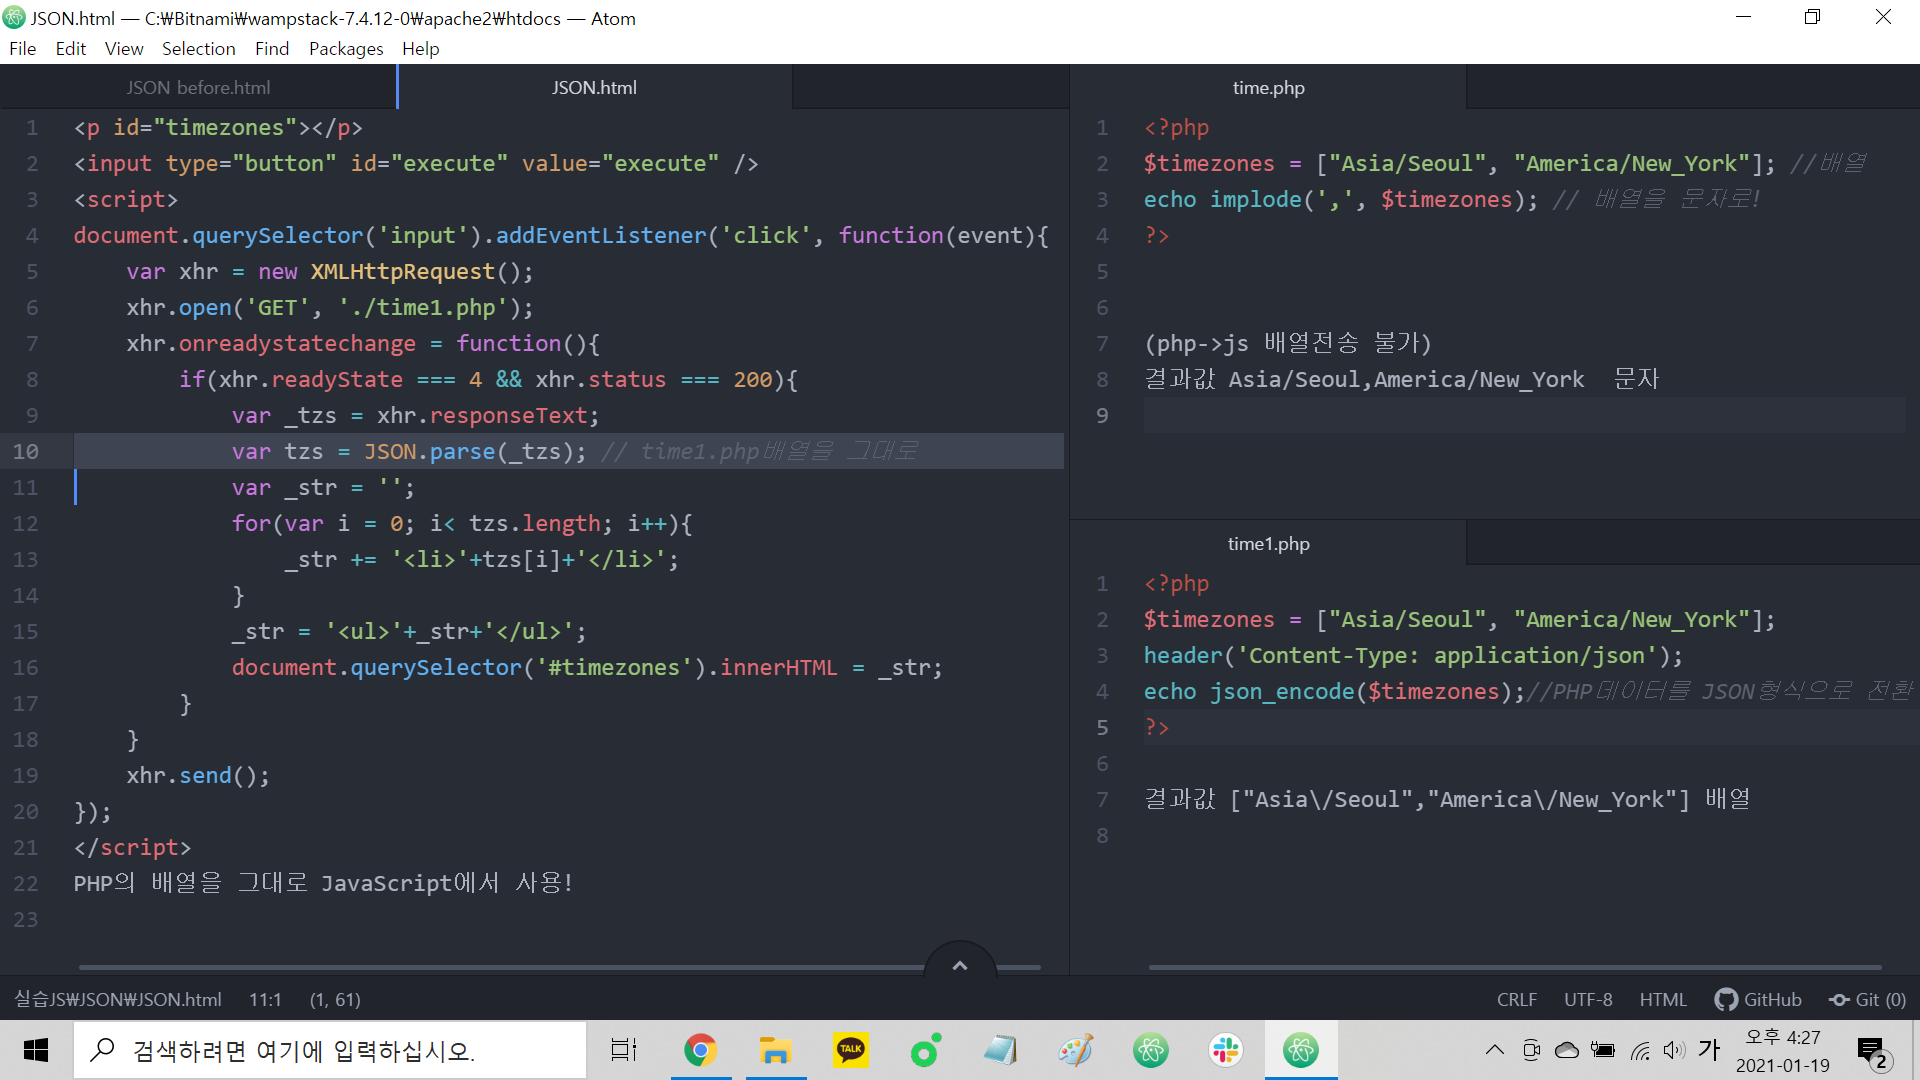Open Chrome from the taskbar

[x=701, y=1050]
